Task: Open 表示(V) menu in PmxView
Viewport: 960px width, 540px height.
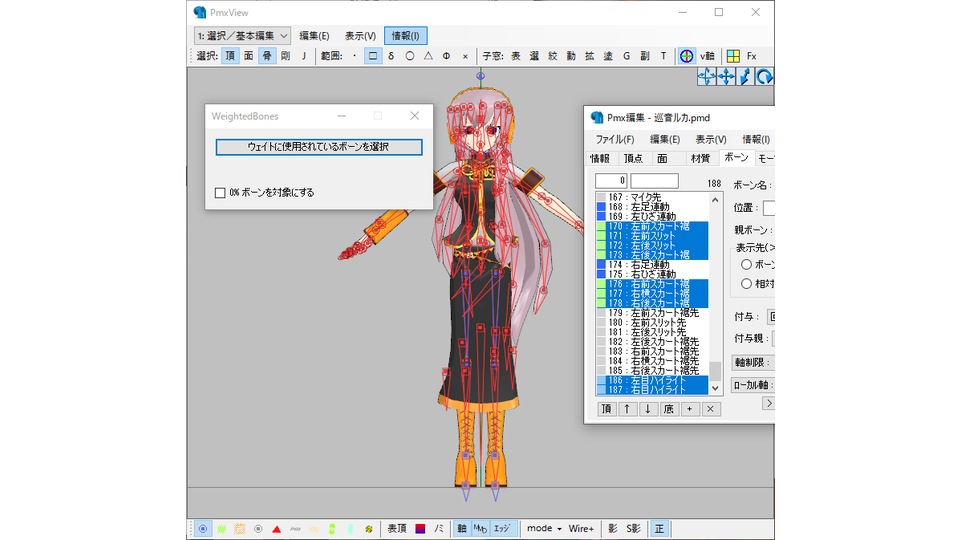Action: click(x=360, y=36)
